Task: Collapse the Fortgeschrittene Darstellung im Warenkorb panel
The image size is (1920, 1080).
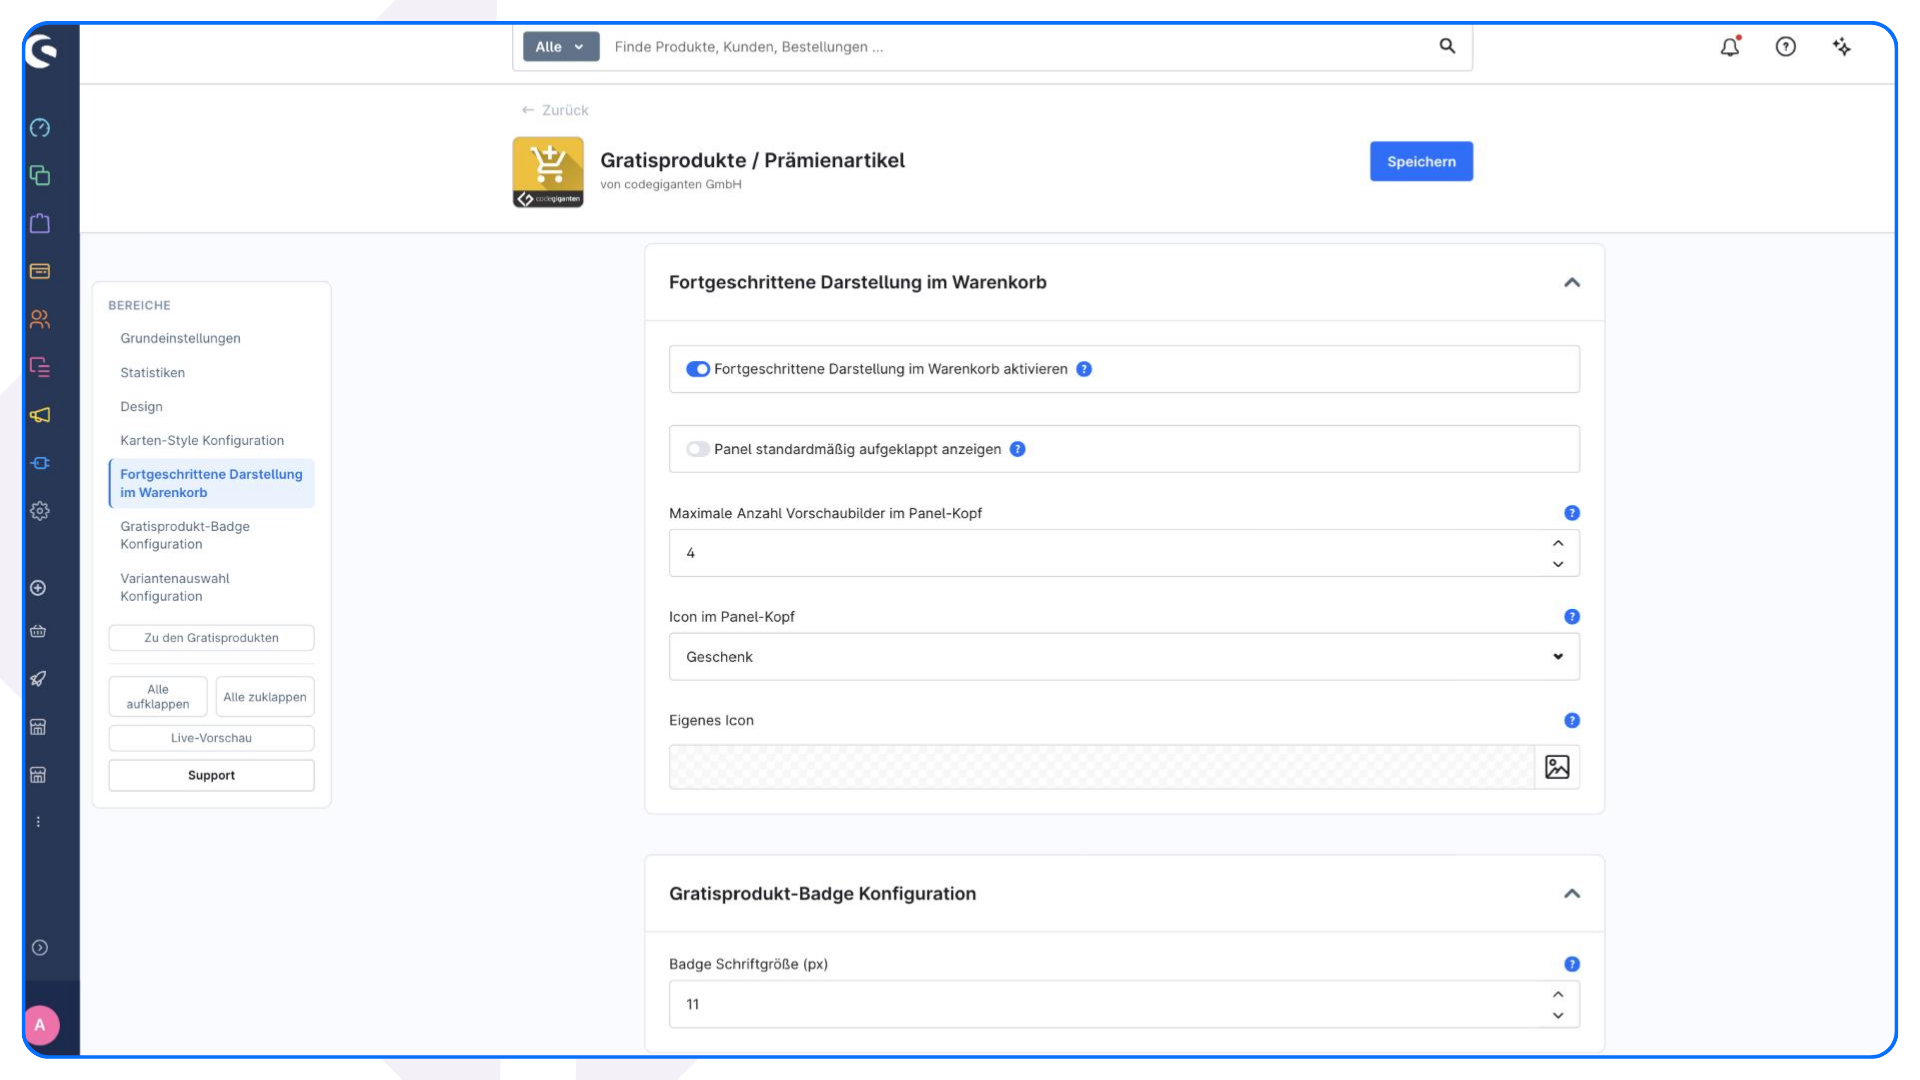Action: tap(1572, 283)
